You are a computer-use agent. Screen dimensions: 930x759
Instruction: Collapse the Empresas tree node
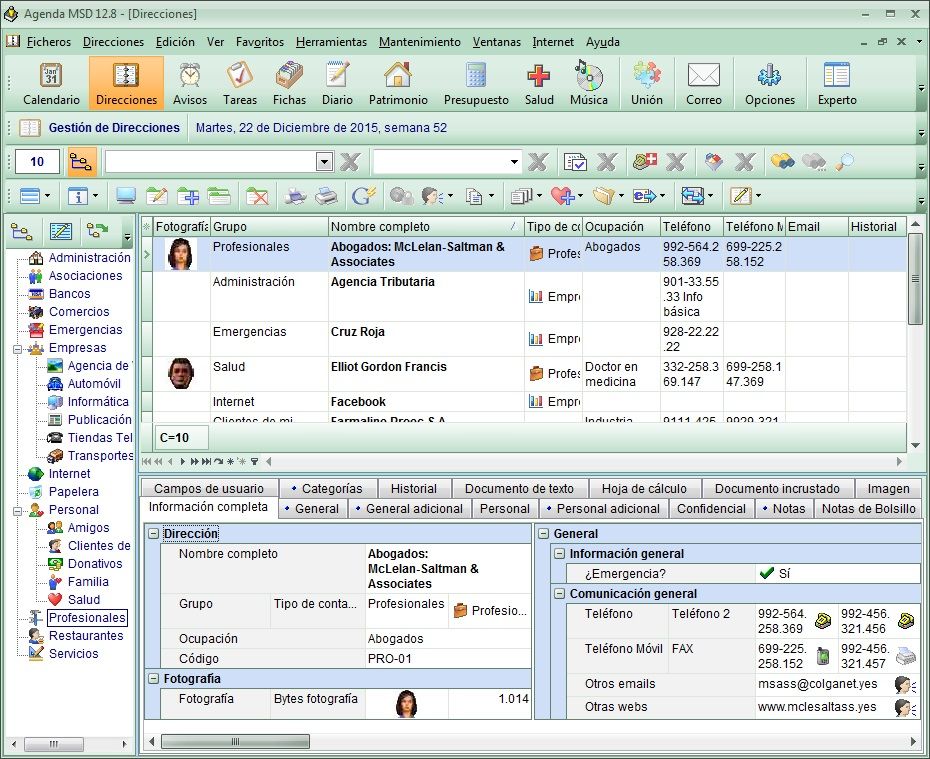tap(17, 349)
